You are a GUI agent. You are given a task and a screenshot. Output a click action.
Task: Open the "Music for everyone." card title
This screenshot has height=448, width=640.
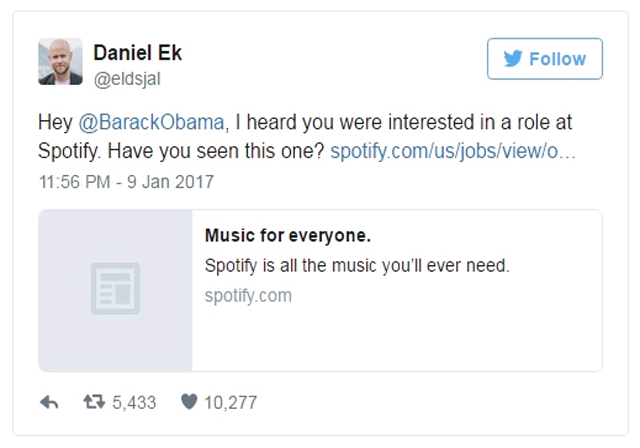[x=288, y=236]
